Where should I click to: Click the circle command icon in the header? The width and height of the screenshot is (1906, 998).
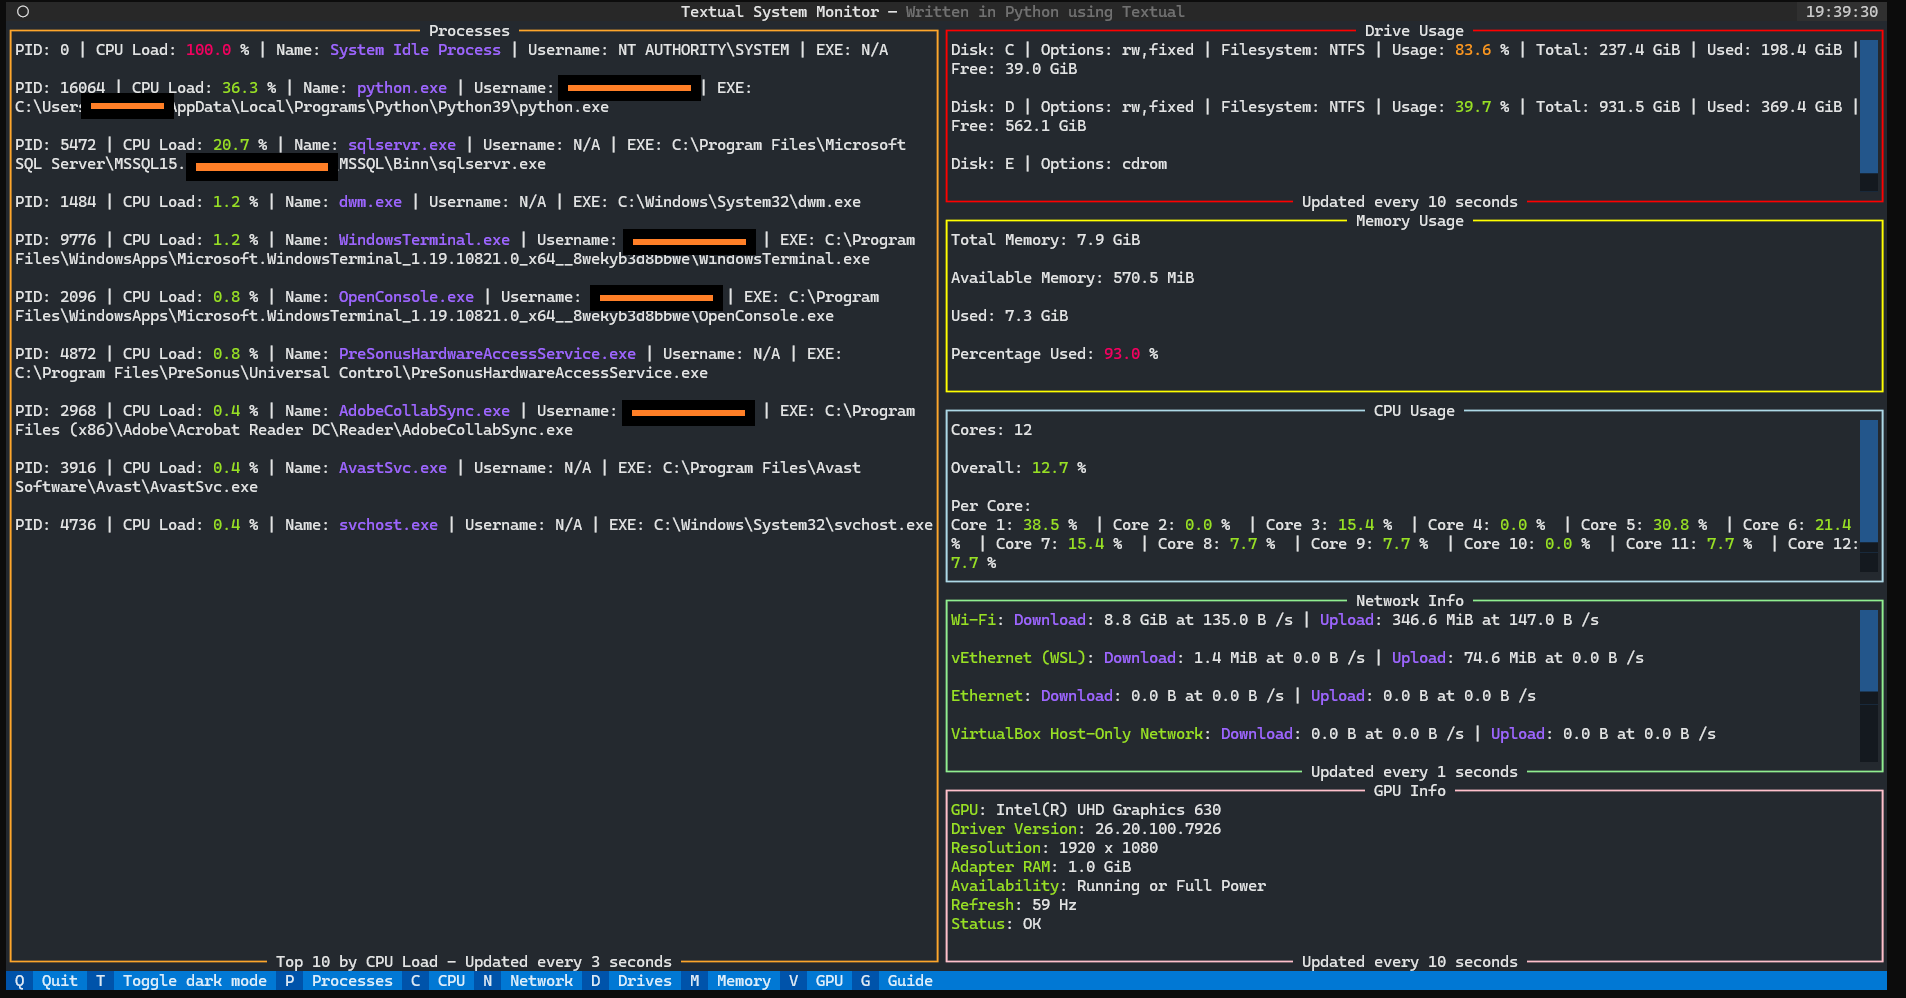23,12
